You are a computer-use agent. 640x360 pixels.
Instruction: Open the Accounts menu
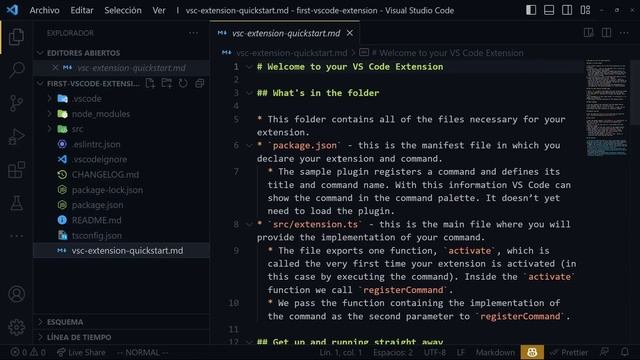point(16,294)
